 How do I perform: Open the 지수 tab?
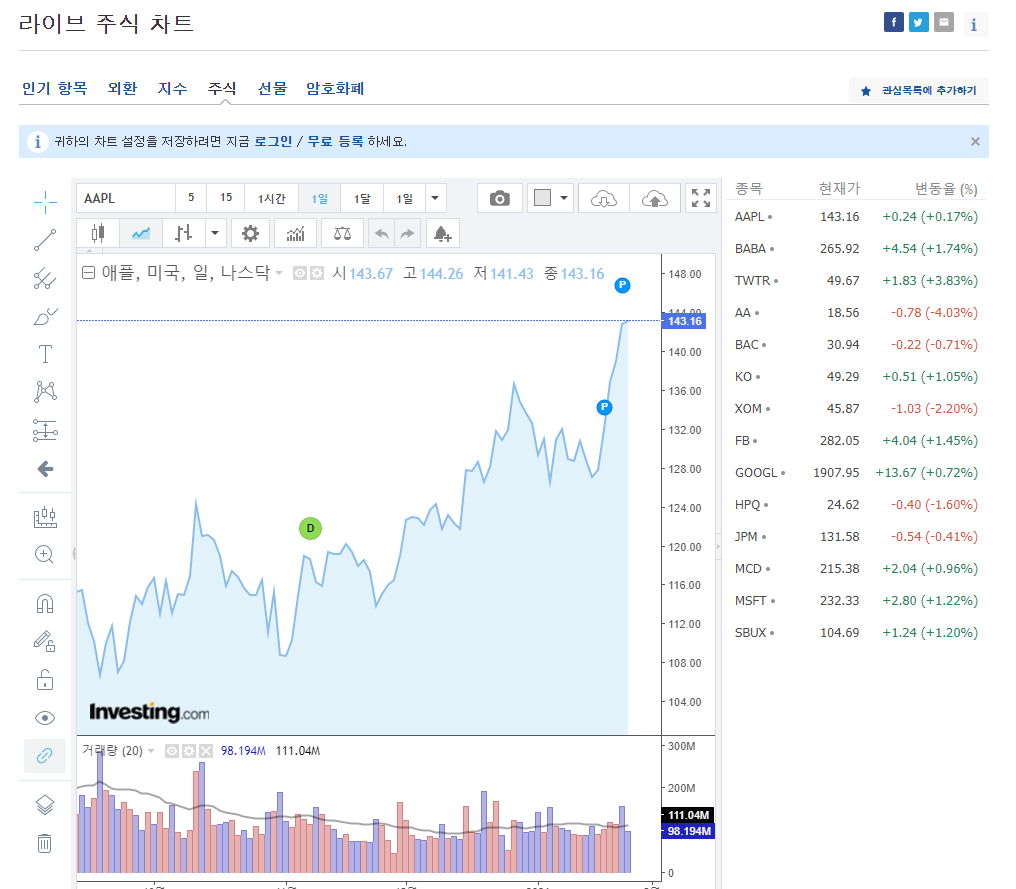(x=172, y=88)
